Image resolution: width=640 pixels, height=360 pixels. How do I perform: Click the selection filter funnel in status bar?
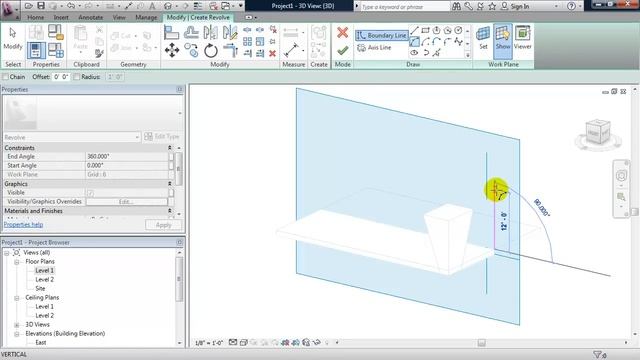click(x=597, y=355)
